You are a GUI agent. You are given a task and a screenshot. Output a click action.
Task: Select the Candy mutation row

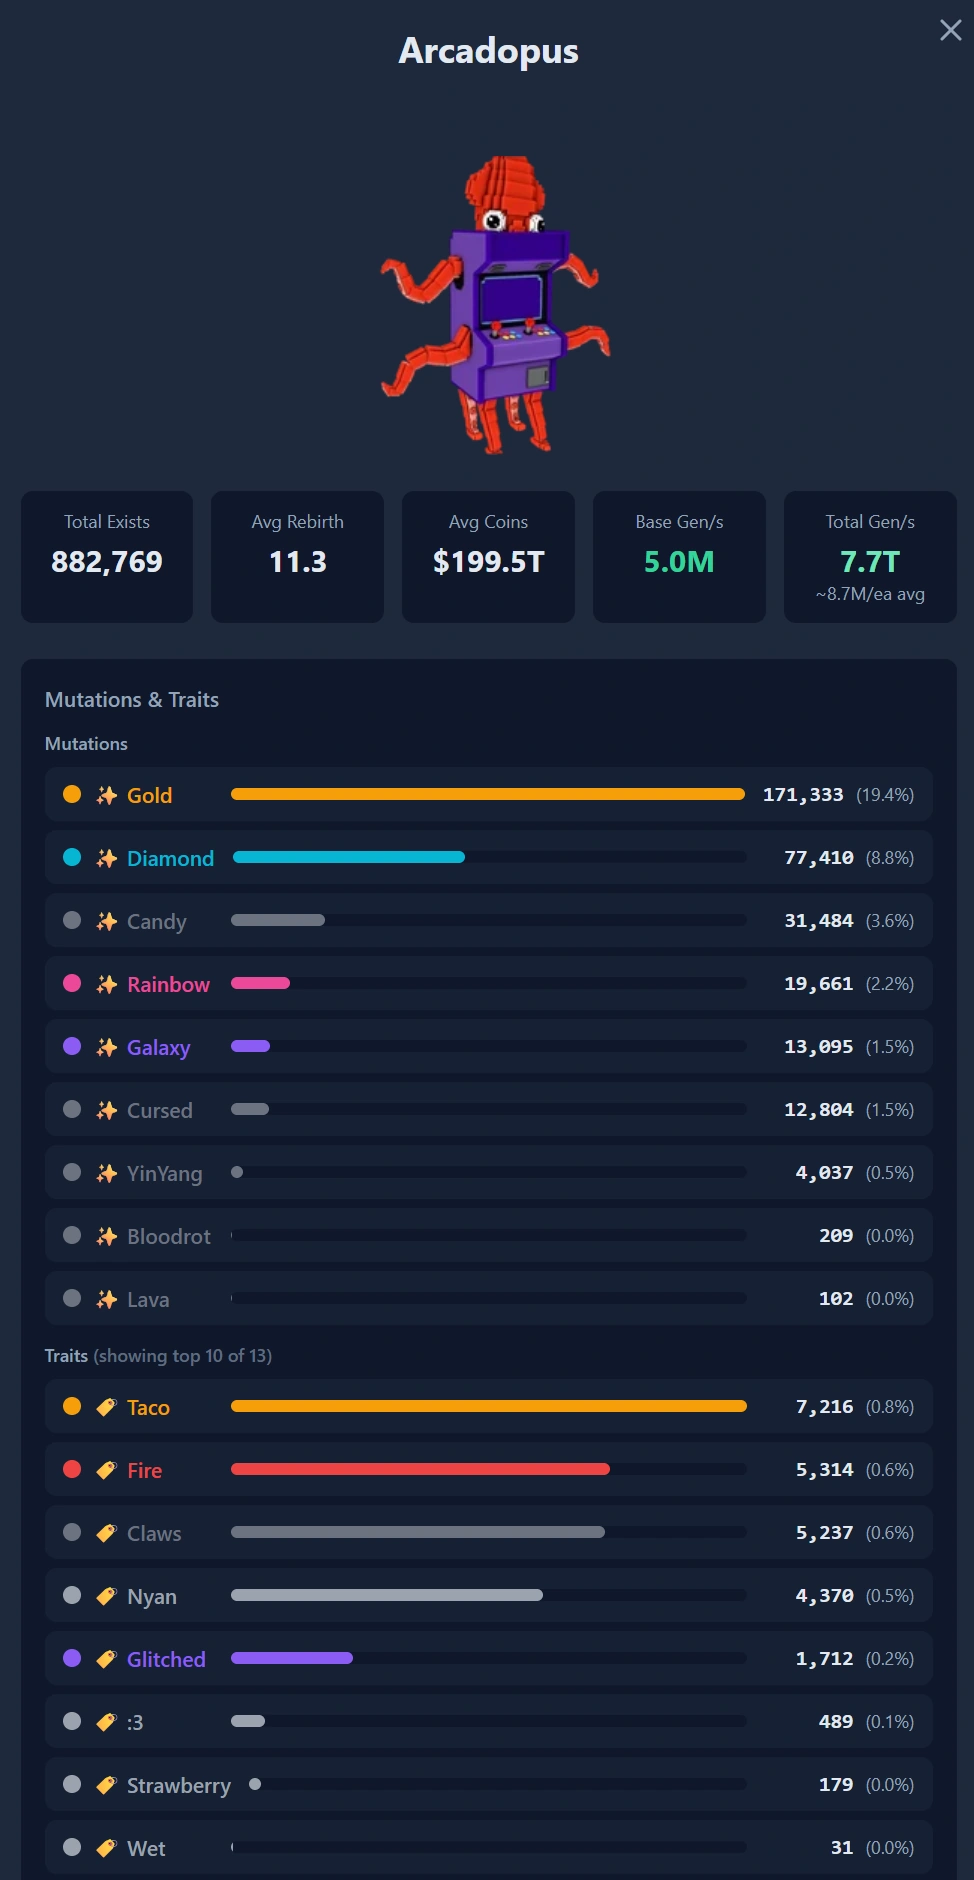tap(488, 920)
